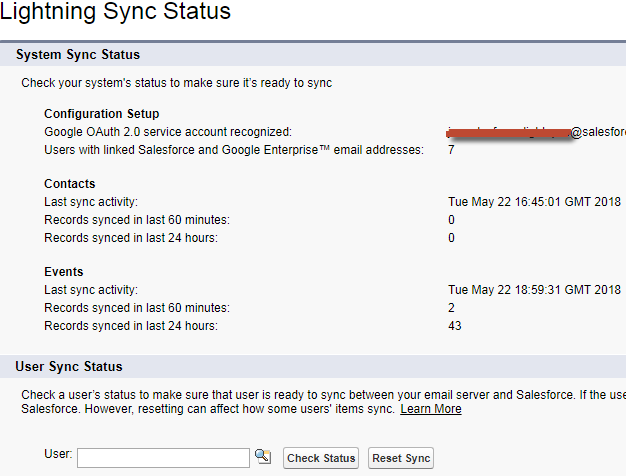This screenshot has width=626, height=476.
Task: Focus the User input field
Action: pos(163,458)
